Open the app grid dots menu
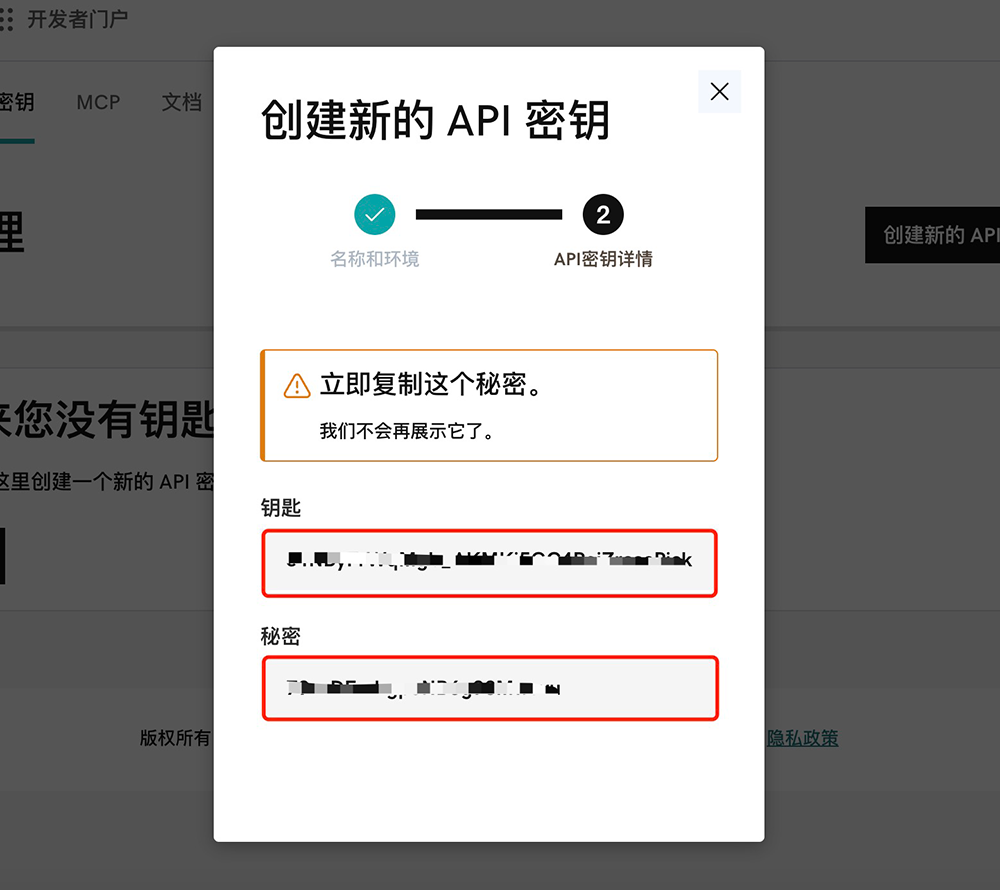The image size is (1000, 890). point(6,19)
